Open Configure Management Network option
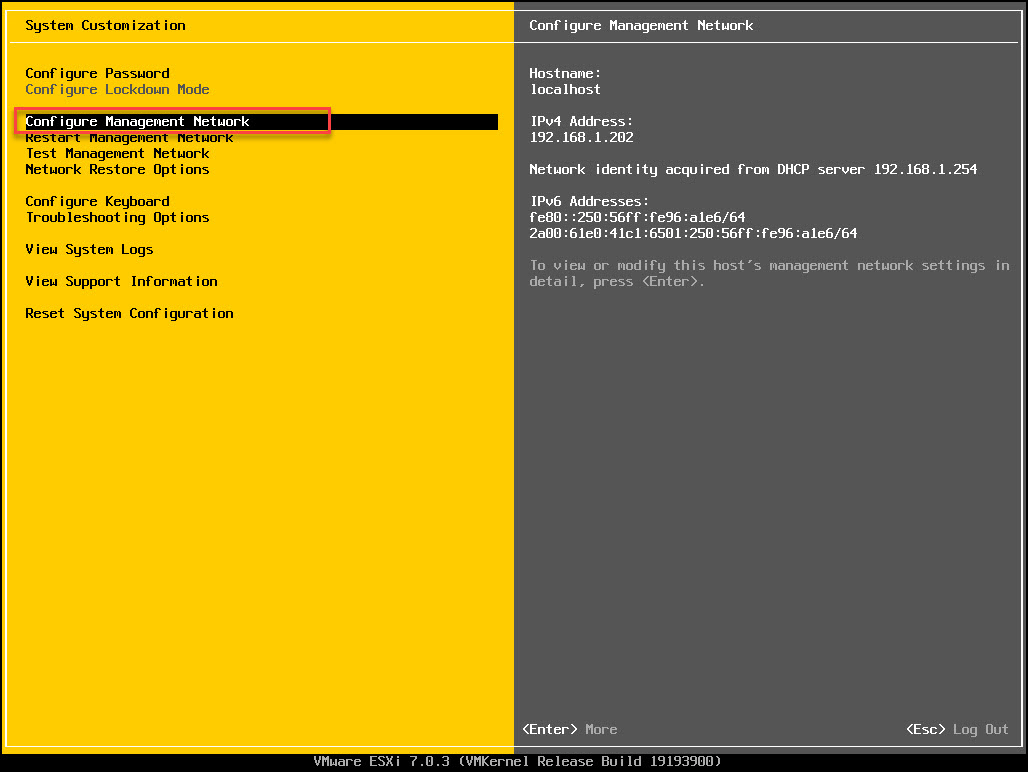The height and width of the screenshot is (772, 1028). (x=261, y=121)
